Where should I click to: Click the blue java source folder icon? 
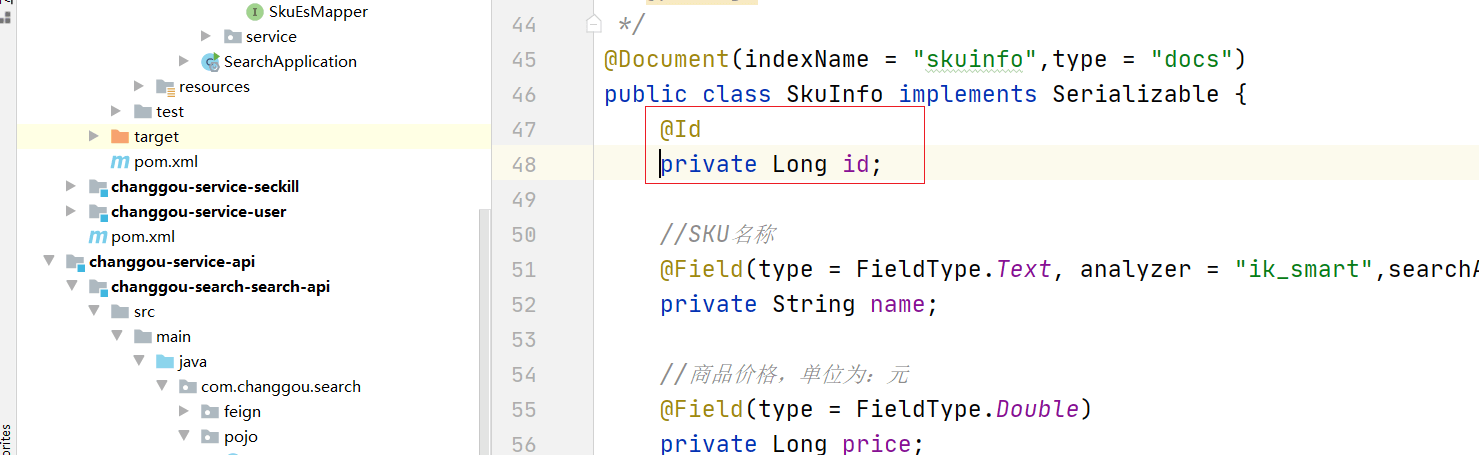165,362
